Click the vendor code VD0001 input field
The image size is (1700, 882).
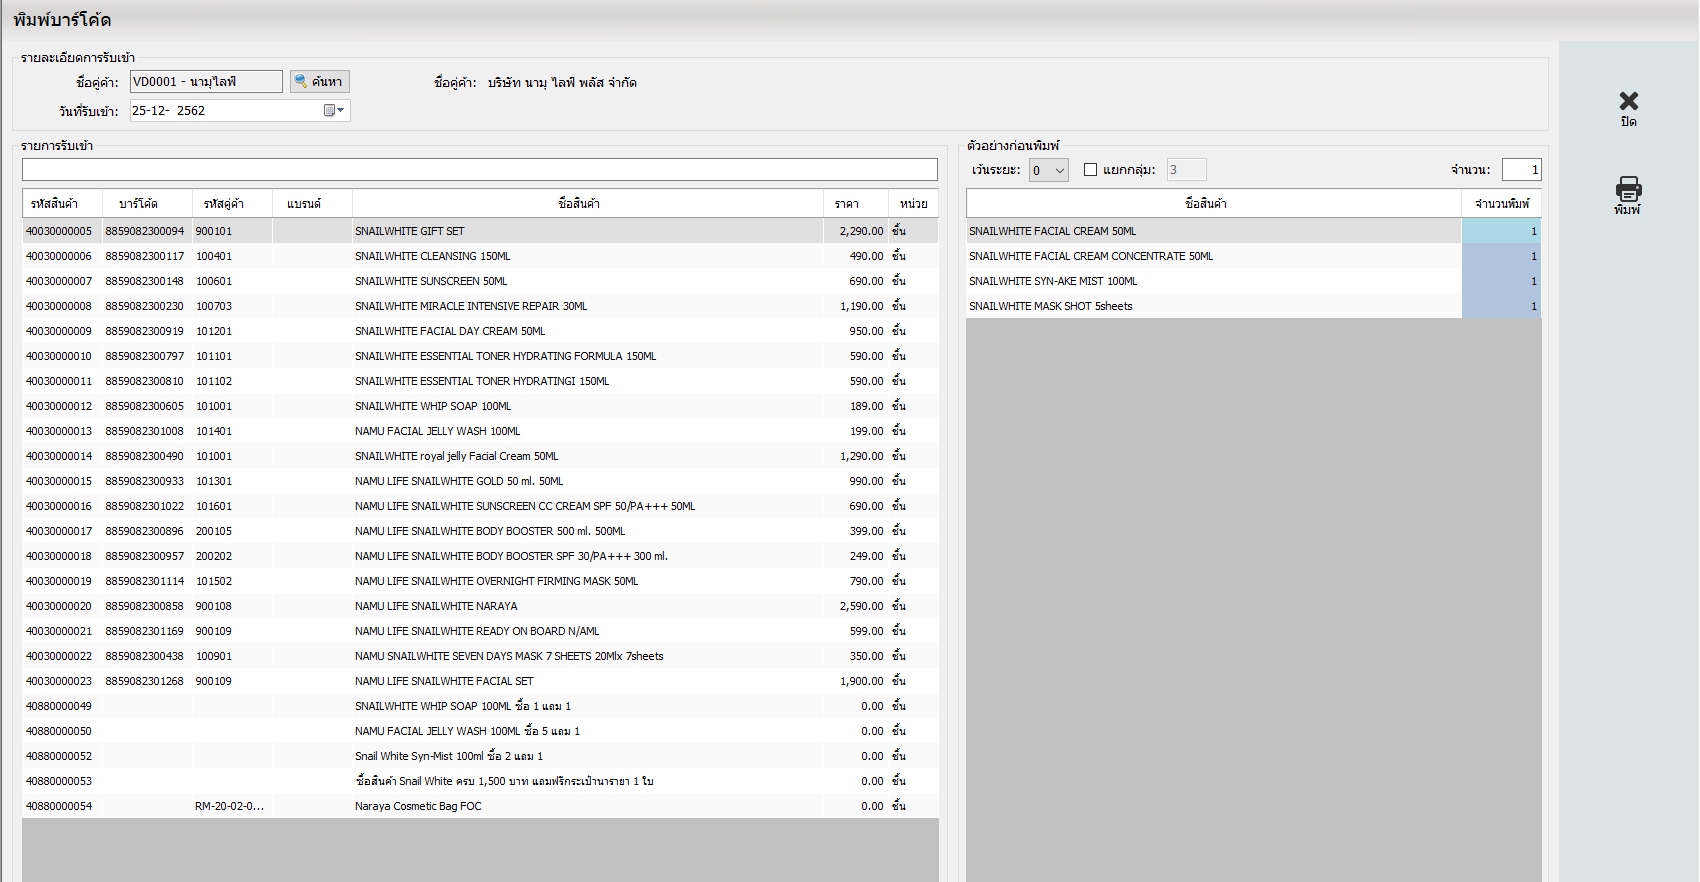tap(206, 82)
